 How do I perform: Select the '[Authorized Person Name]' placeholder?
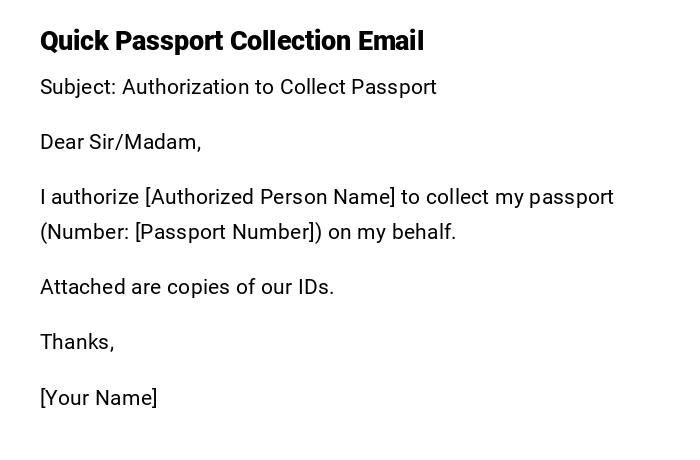pos(270,197)
